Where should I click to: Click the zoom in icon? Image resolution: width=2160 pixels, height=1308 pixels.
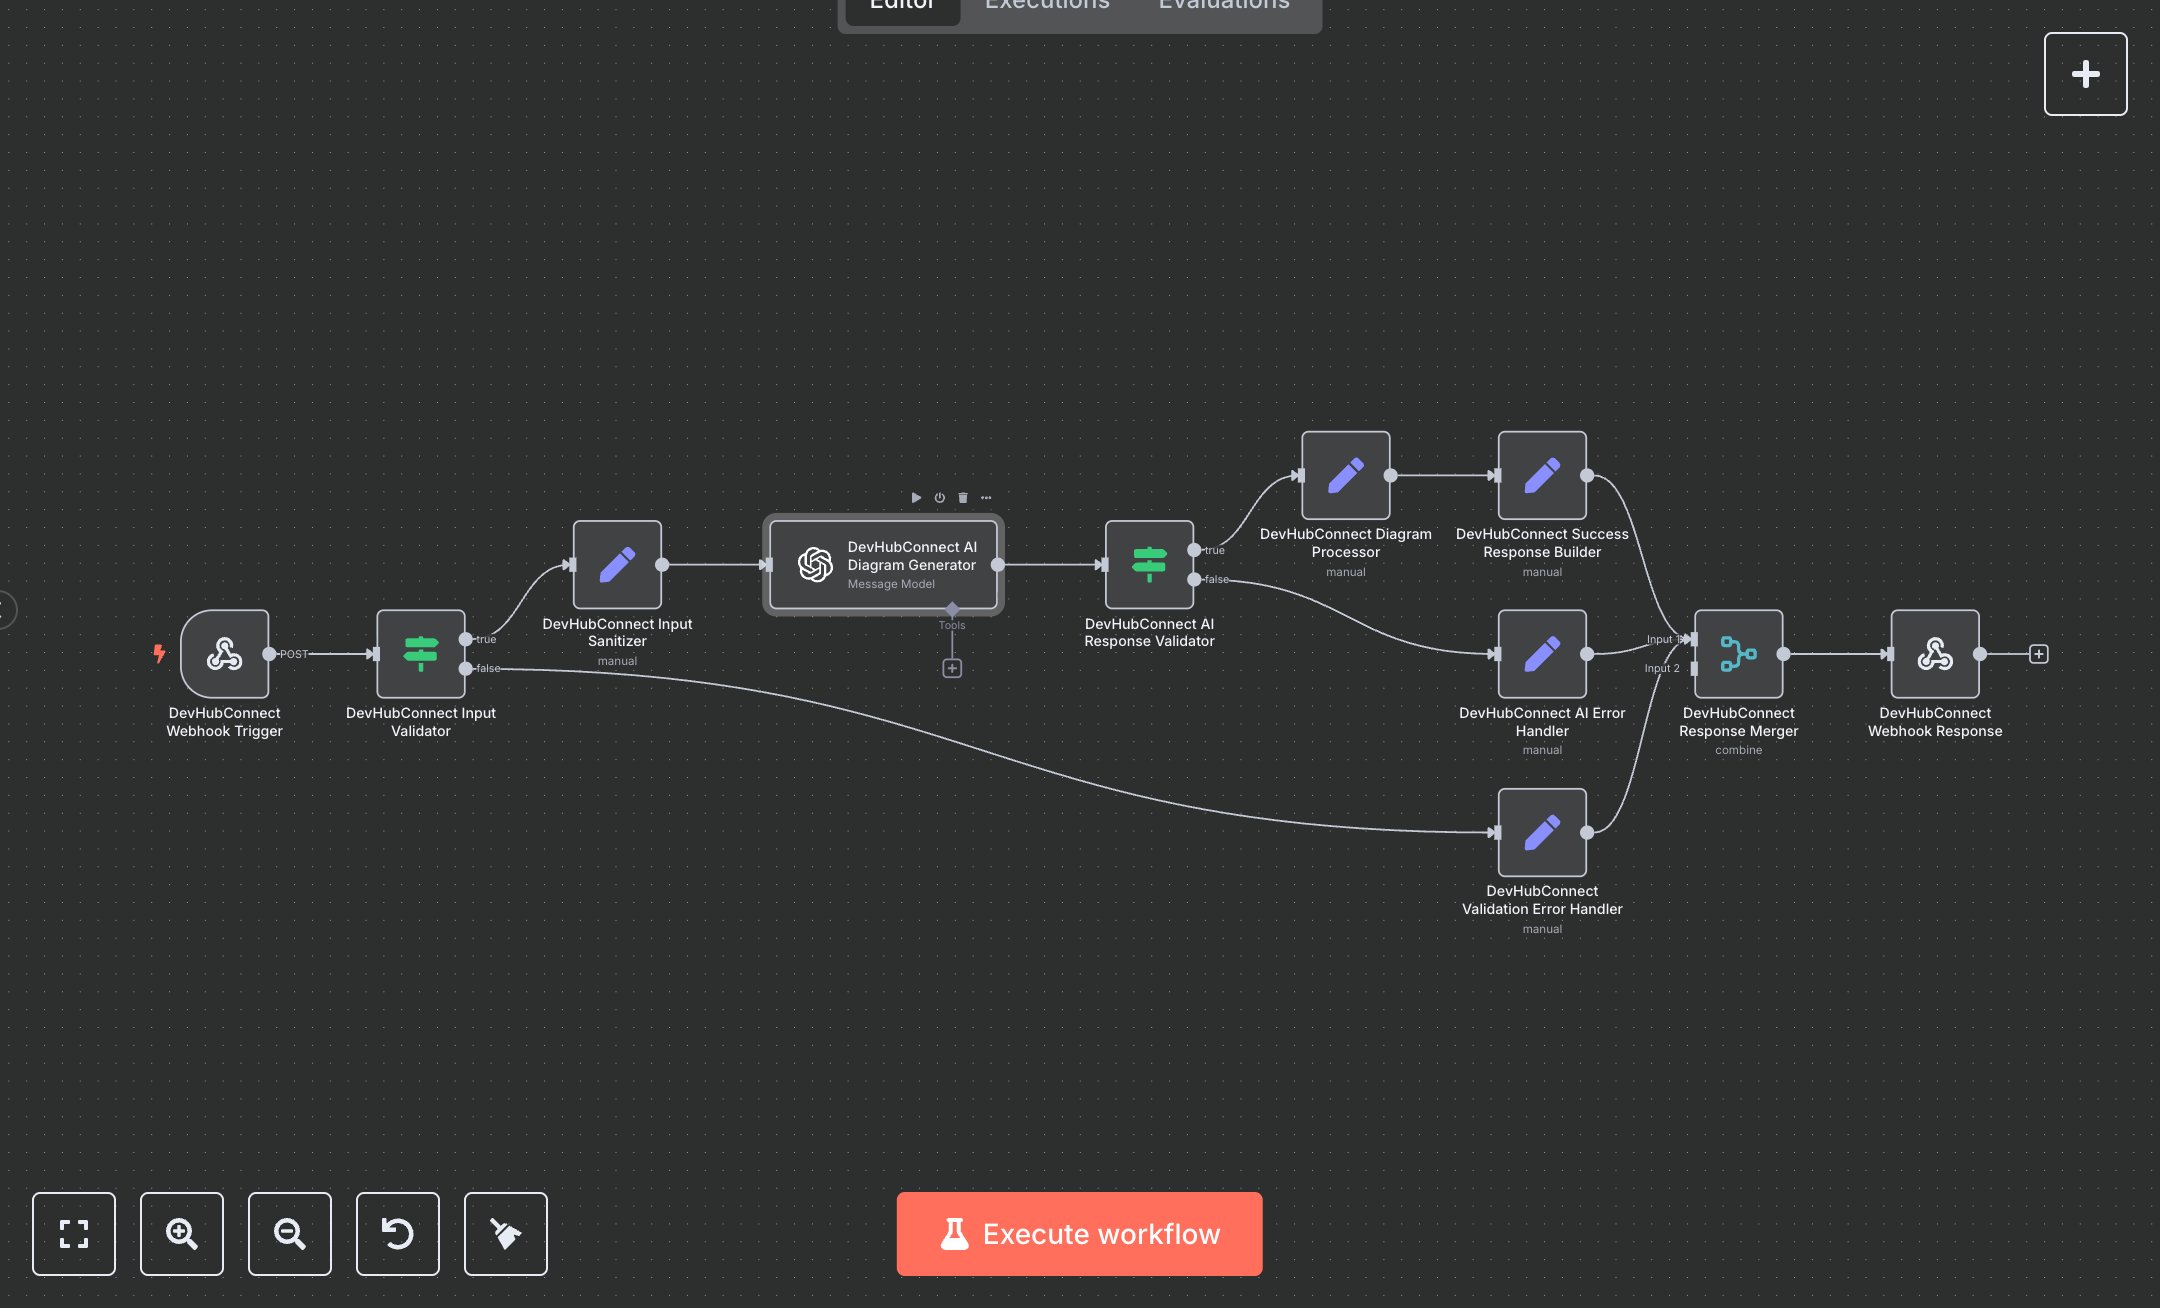[x=181, y=1234]
